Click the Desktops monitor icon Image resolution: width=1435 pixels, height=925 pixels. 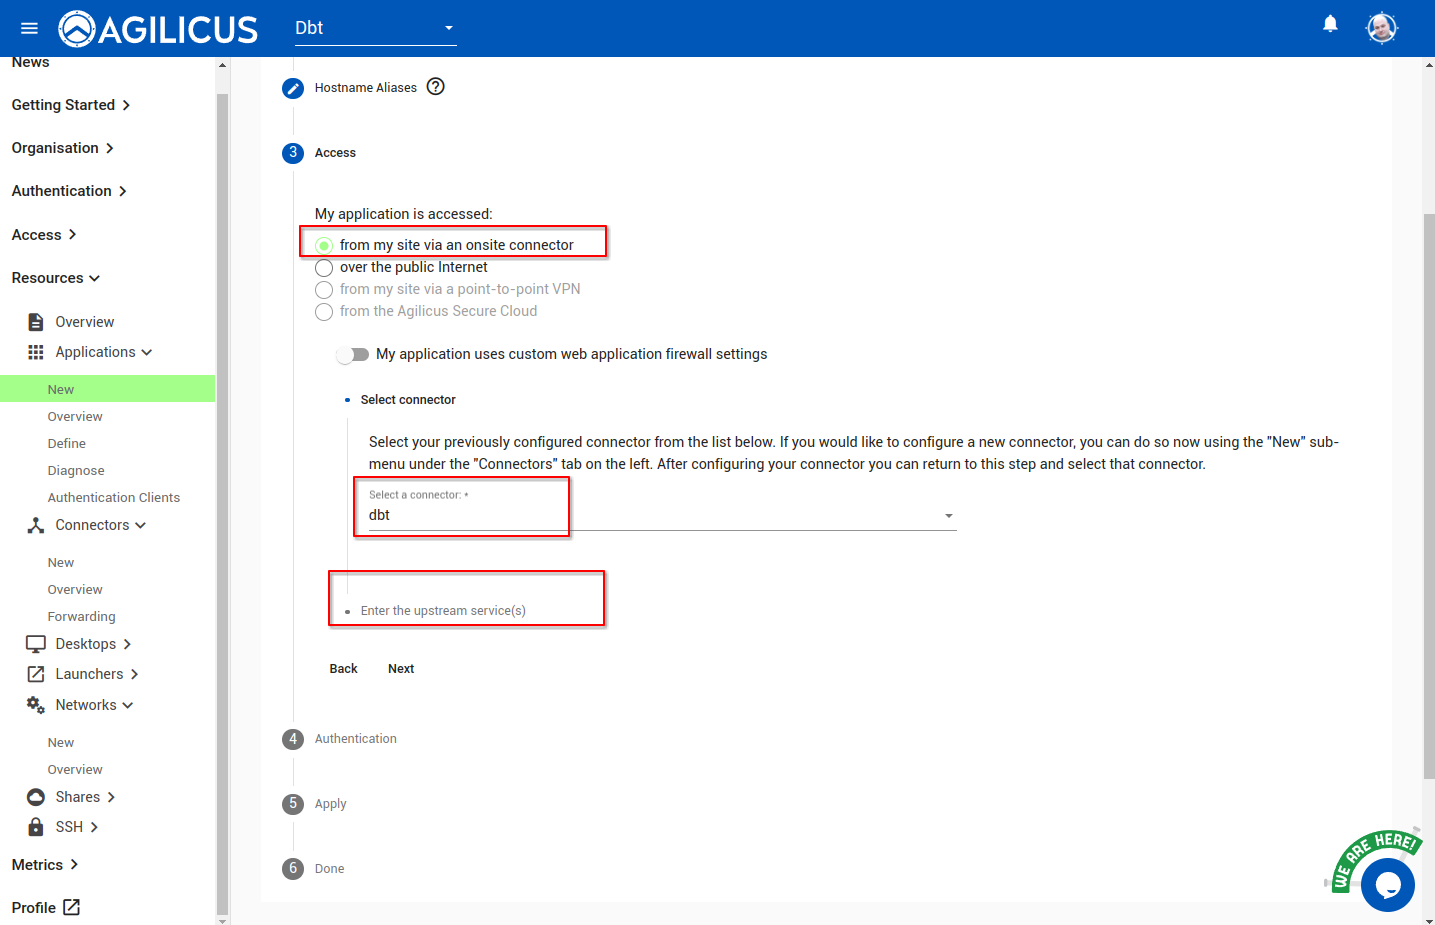[36, 644]
